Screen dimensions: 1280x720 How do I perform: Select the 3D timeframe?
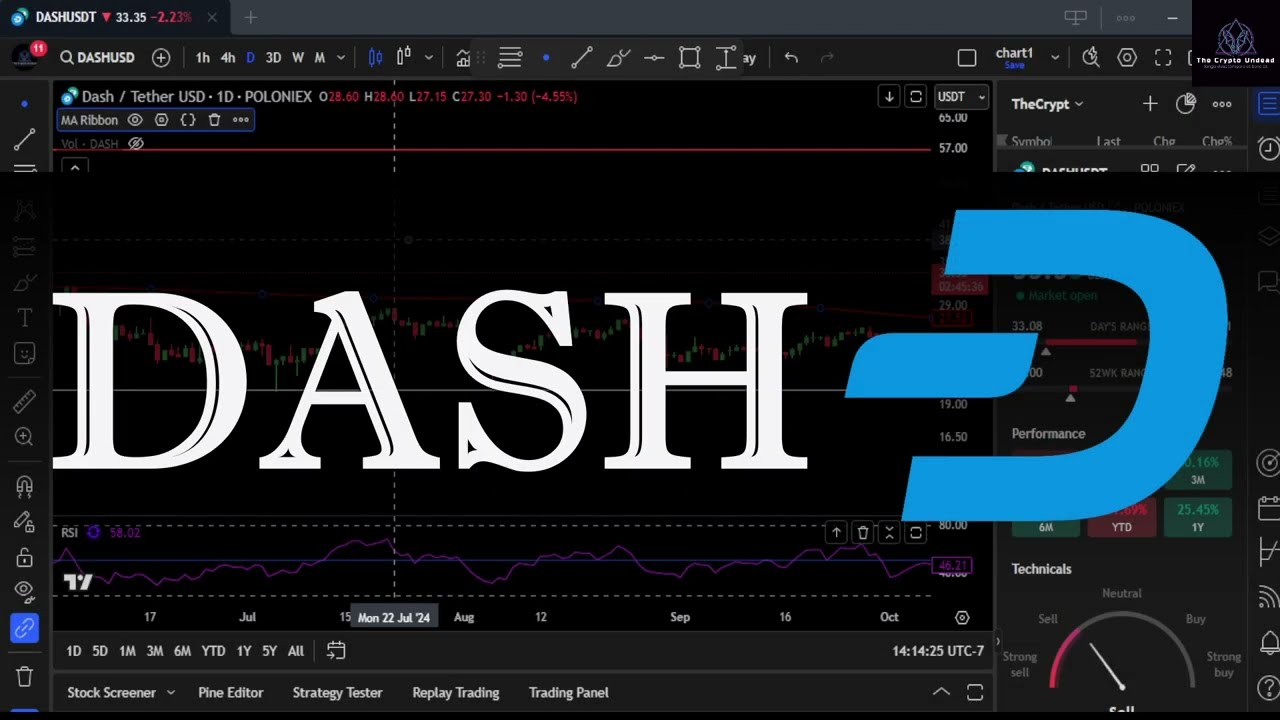(273, 58)
